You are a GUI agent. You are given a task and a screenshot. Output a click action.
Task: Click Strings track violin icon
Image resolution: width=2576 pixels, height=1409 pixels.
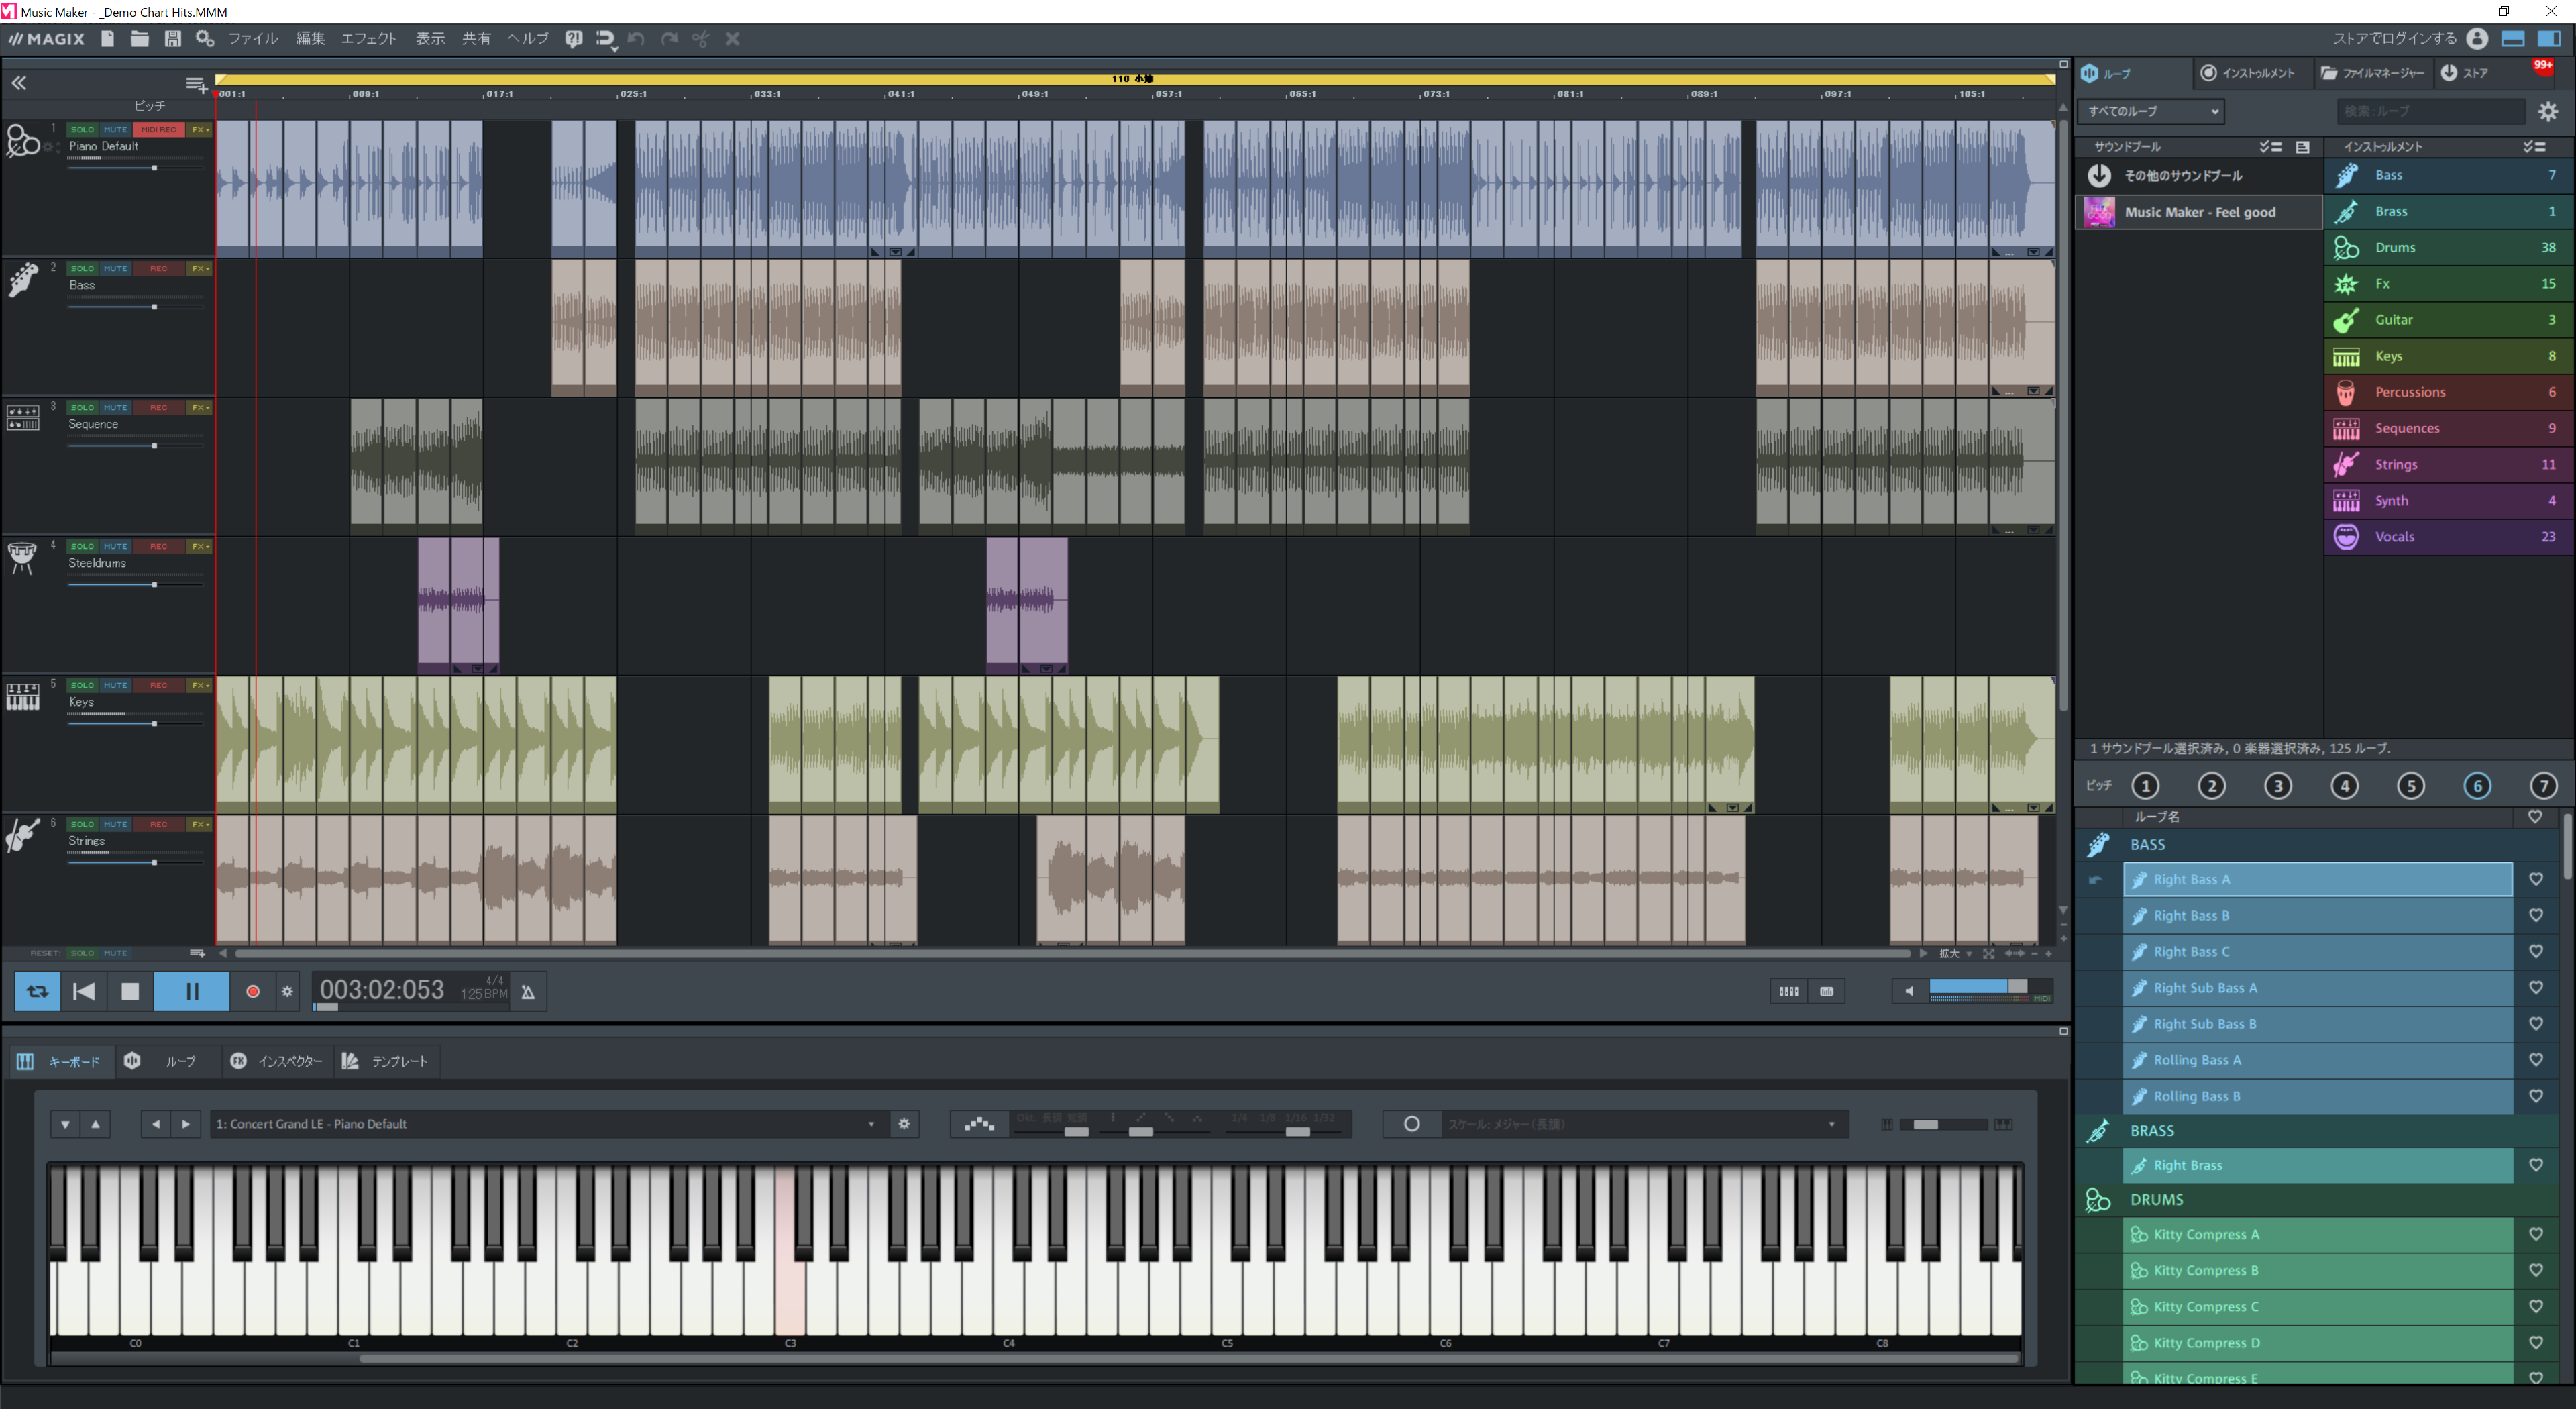23,835
